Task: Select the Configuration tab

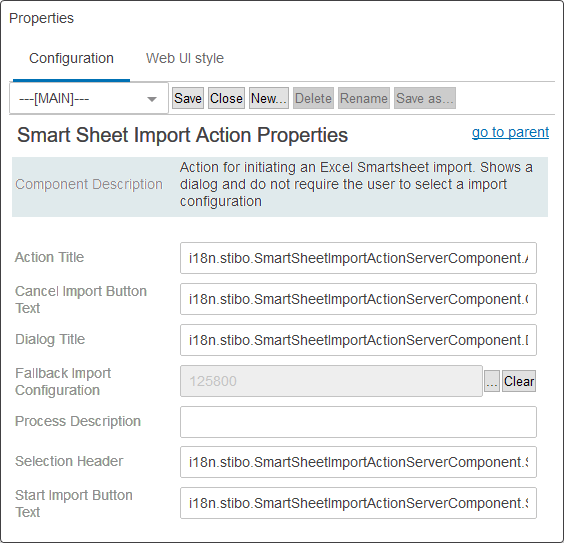Action: pos(71,58)
